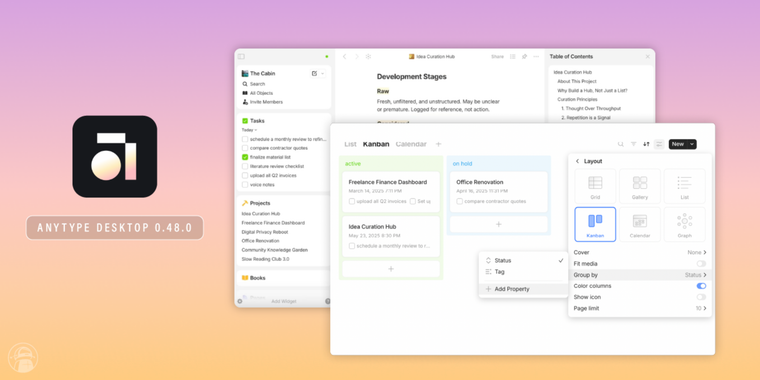This screenshot has height=380, width=760.
Task: Add a card to the on hold column
Action: (498, 224)
